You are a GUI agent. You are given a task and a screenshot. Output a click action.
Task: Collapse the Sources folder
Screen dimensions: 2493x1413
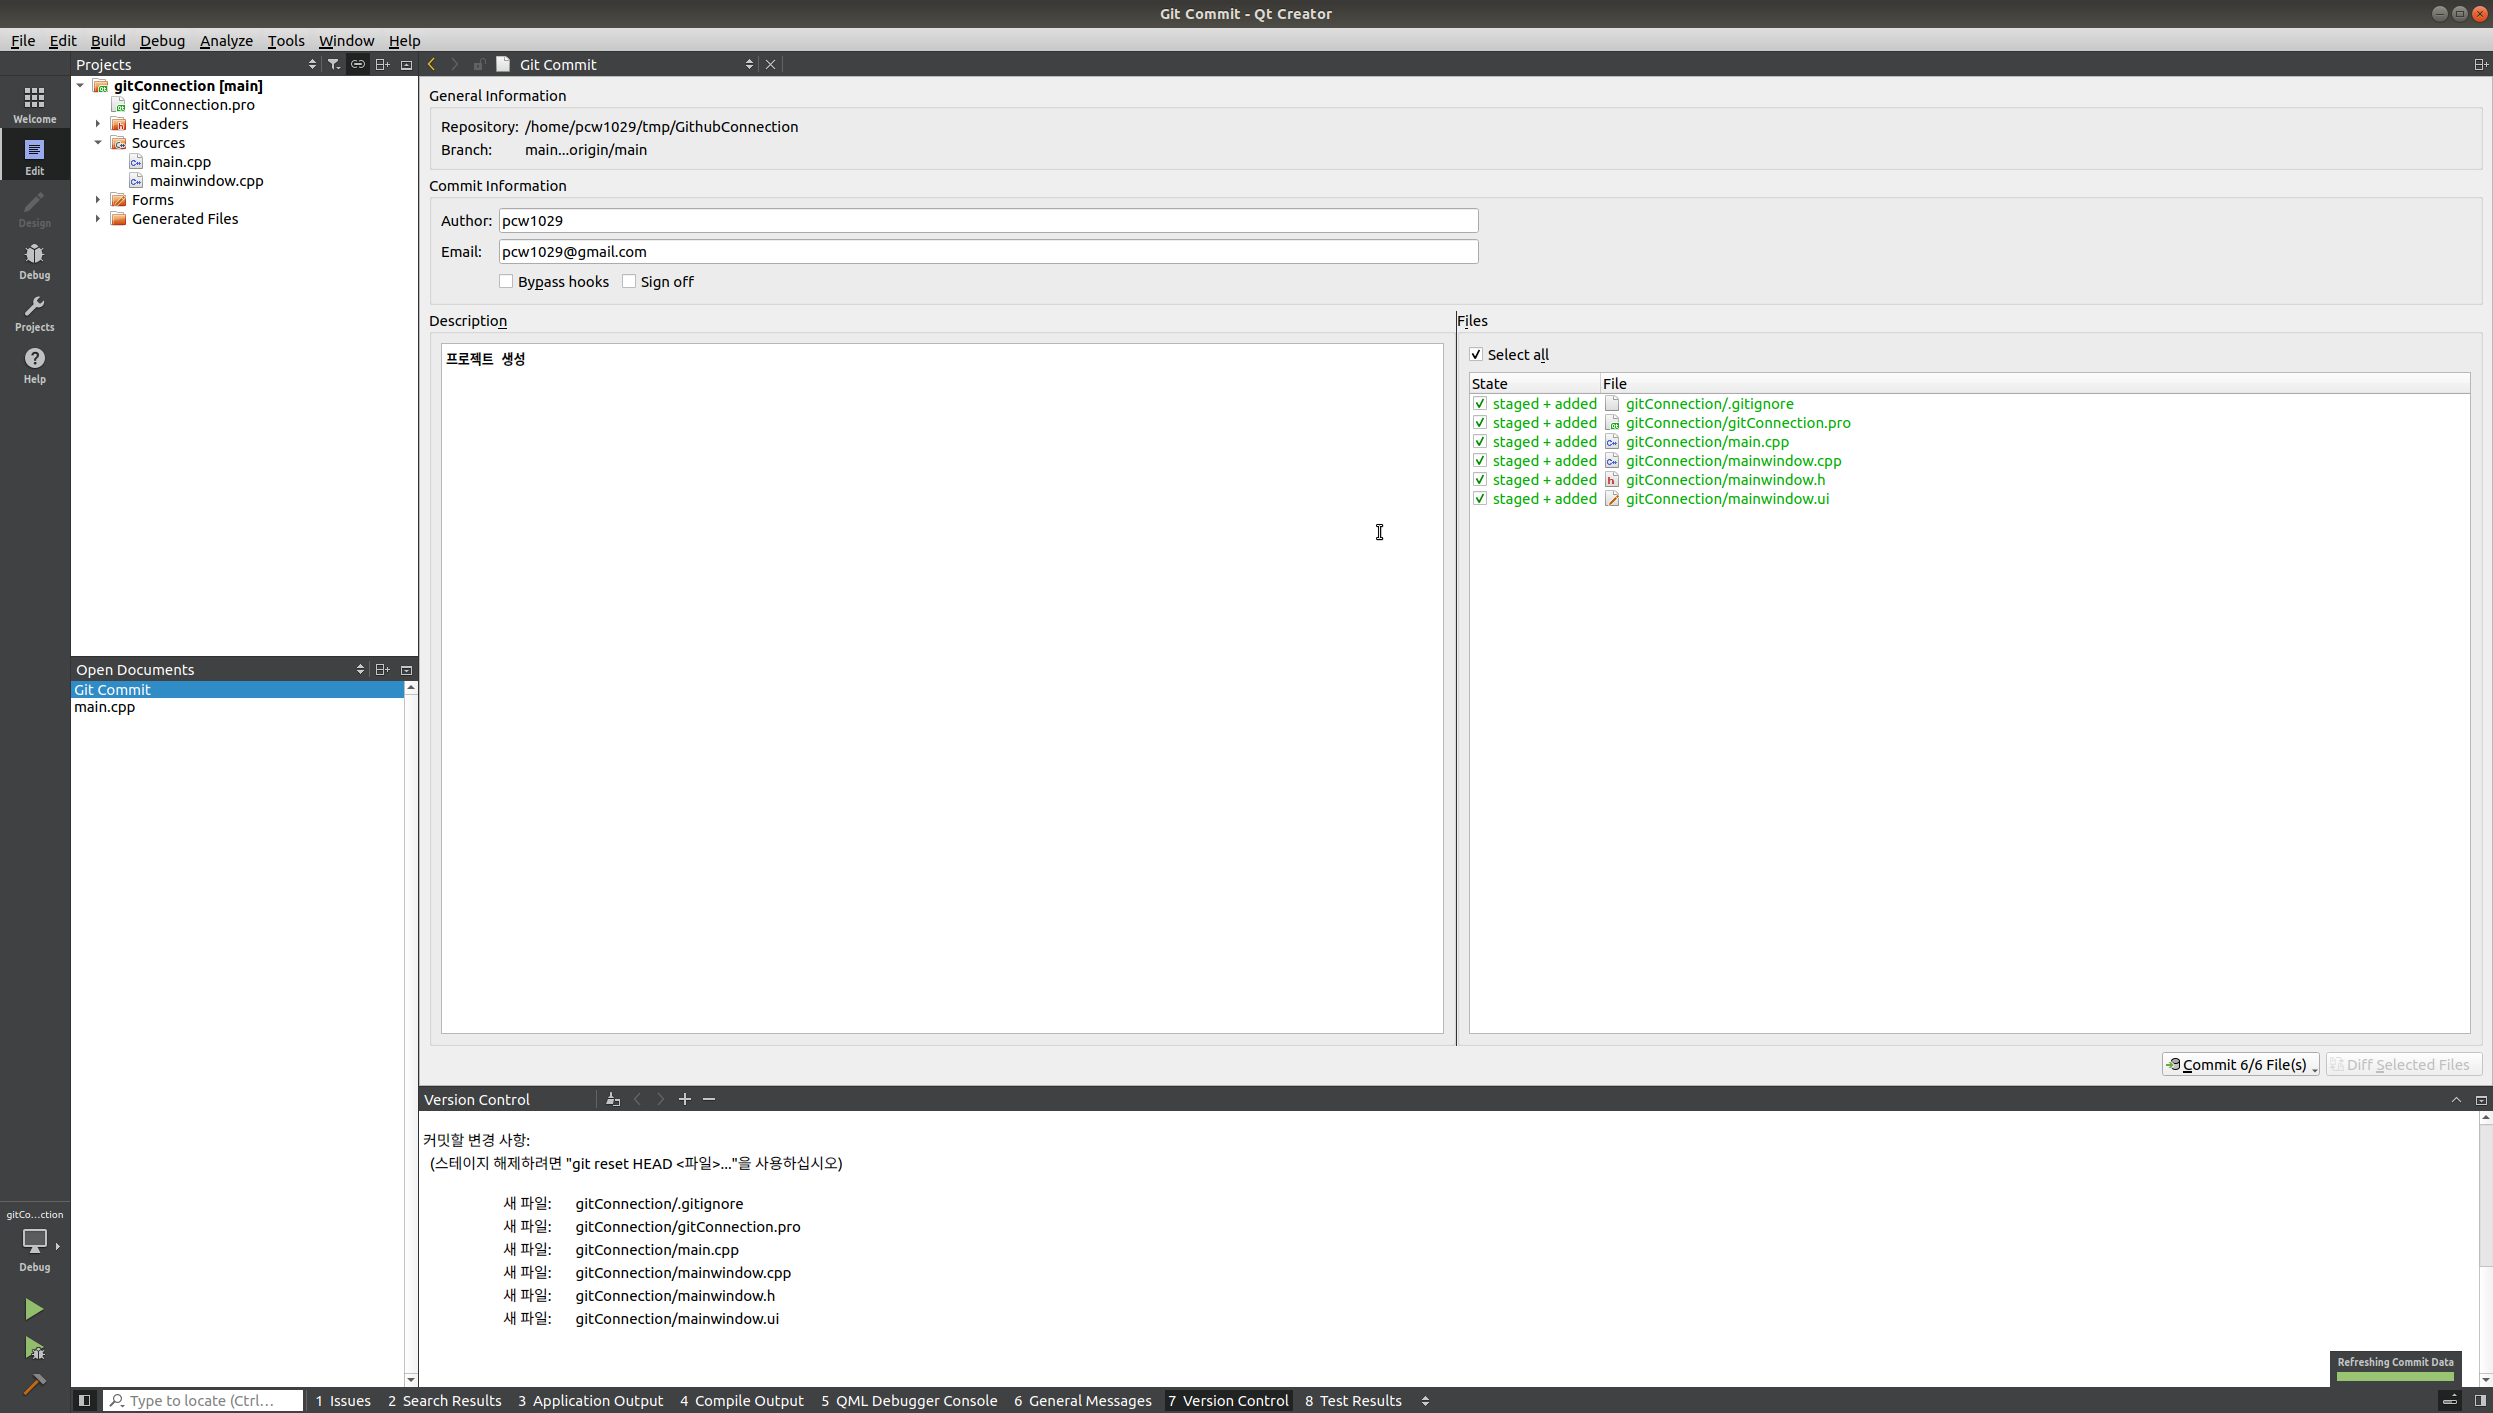tap(98, 143)
